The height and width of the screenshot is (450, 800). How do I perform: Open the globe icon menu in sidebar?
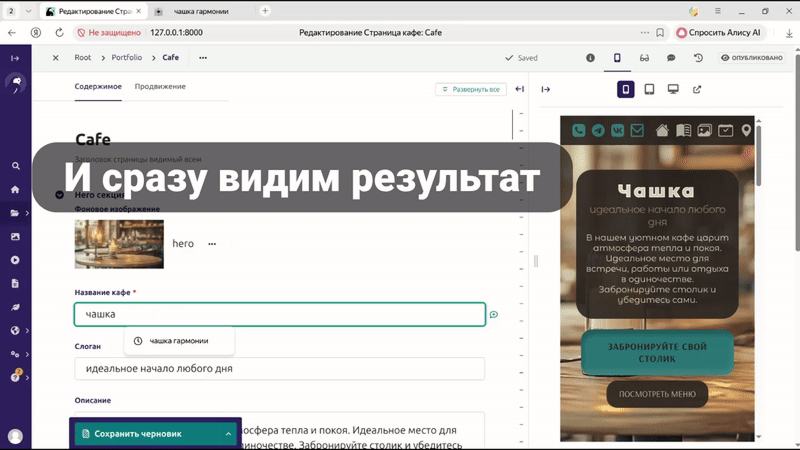click(15, 331)
